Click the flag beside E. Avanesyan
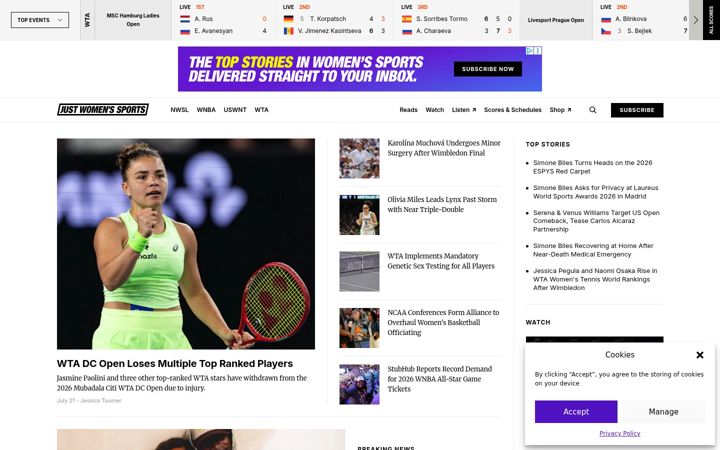 tap(185, 31)
